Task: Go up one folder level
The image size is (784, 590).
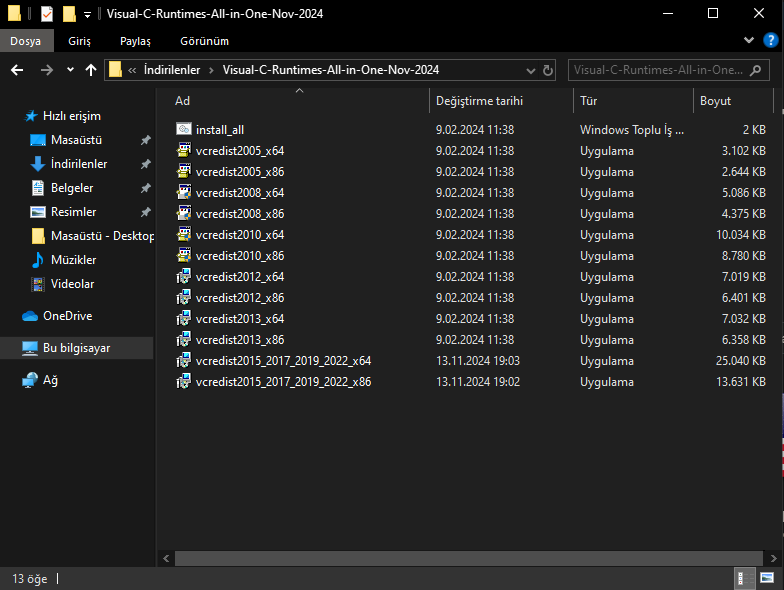Action: (90, 70)
